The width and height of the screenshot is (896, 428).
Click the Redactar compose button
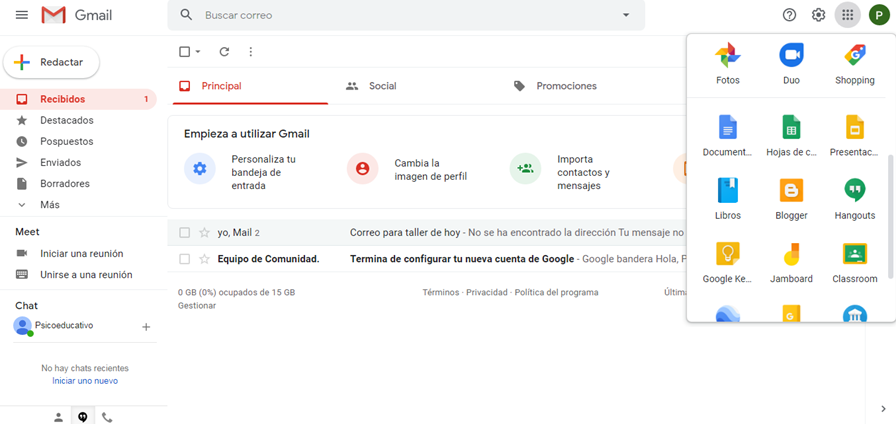point(51,62)
